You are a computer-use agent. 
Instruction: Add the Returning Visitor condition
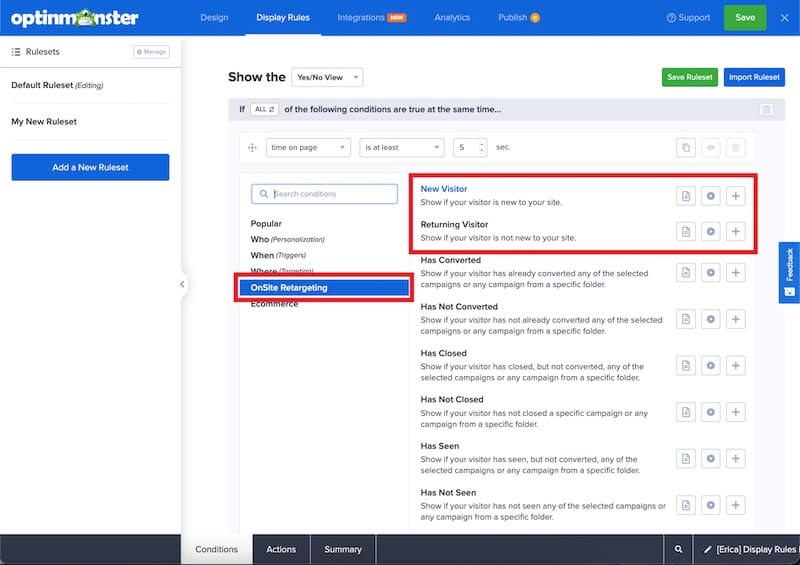(736, 232)
